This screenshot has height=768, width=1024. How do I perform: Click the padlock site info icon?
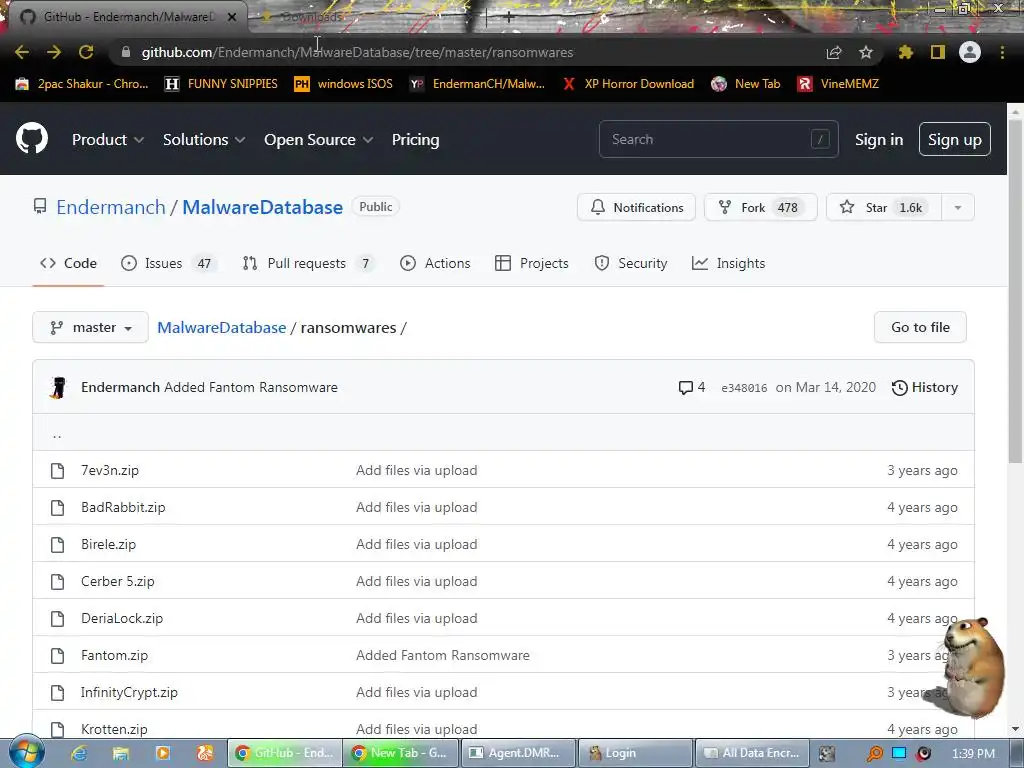point(126,52)
